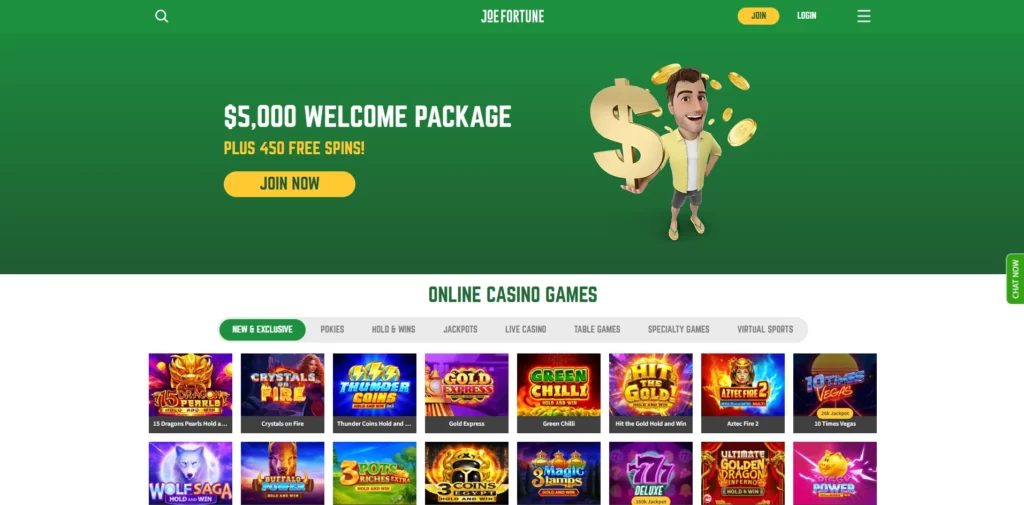The image size is (1024, 505).
Task: Open the search magnifier icon
Action: 161,16
